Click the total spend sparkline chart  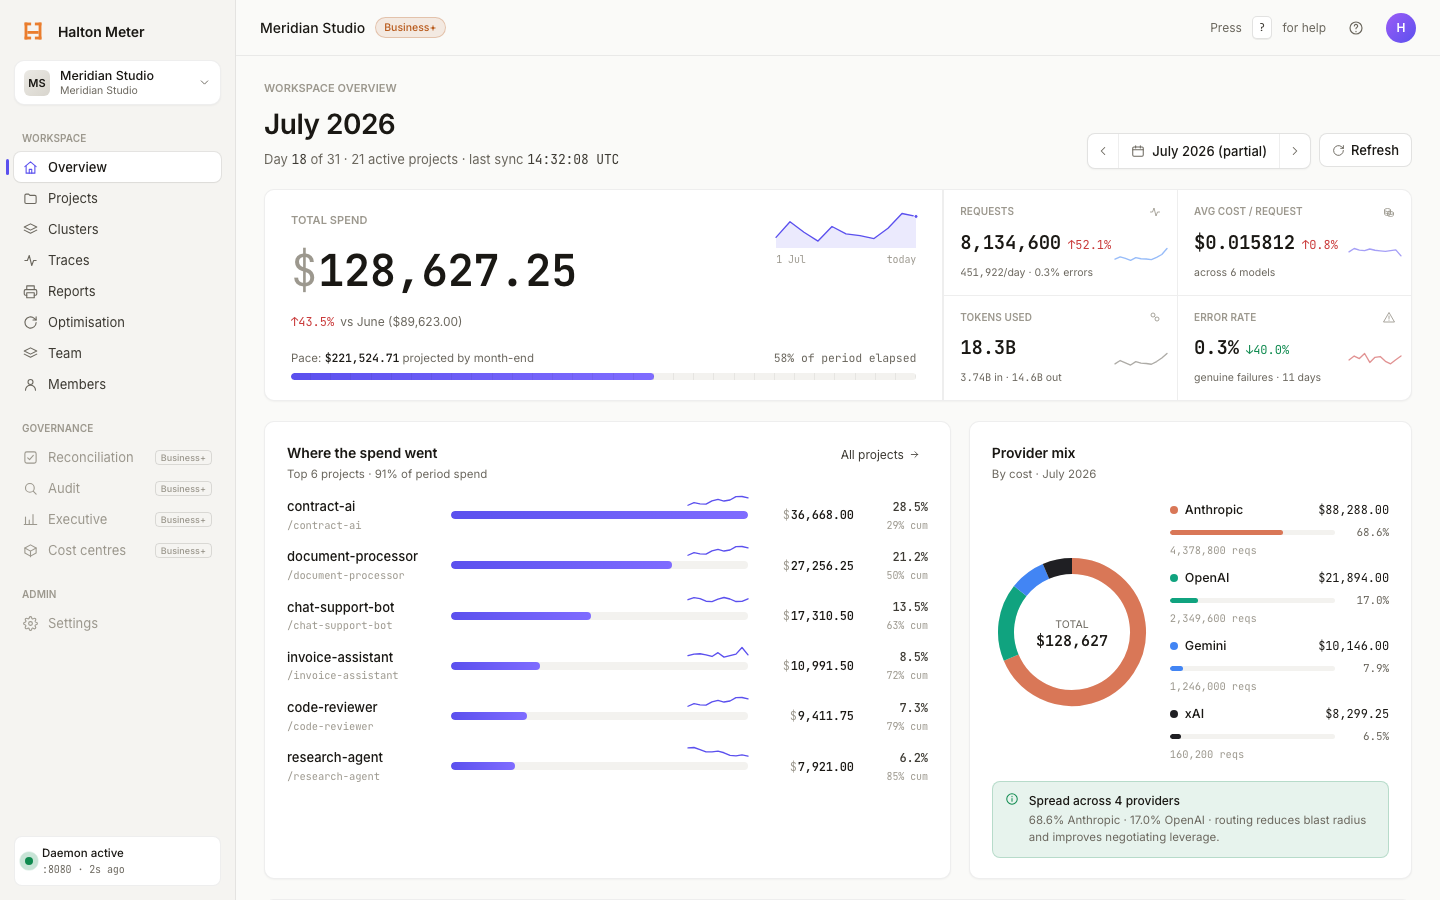click(x=846, y=230)
